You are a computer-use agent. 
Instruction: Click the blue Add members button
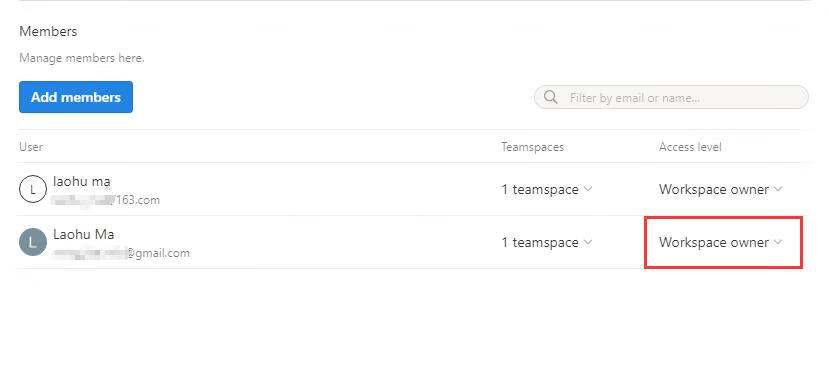[x=76, y=97]
